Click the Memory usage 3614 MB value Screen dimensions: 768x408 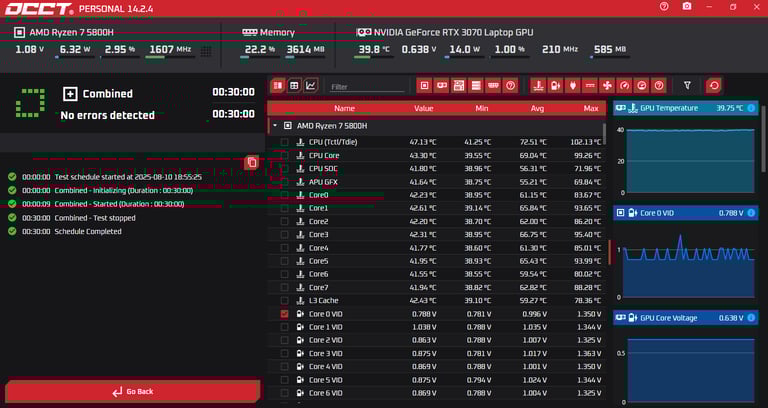coord(306,49)
